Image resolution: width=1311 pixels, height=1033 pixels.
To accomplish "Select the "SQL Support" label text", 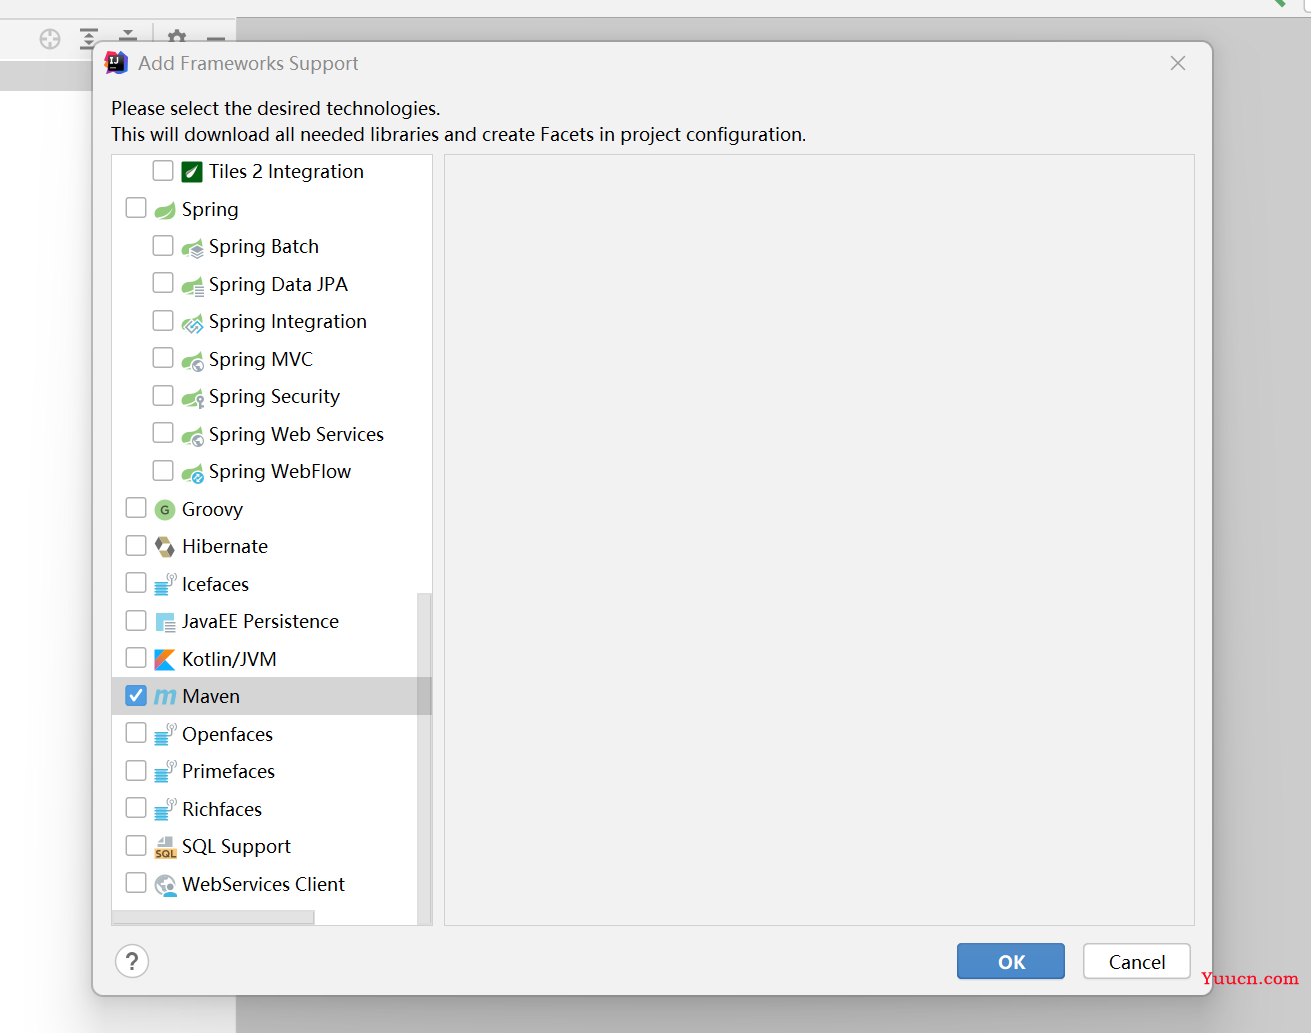I will [x=236, y=847].
